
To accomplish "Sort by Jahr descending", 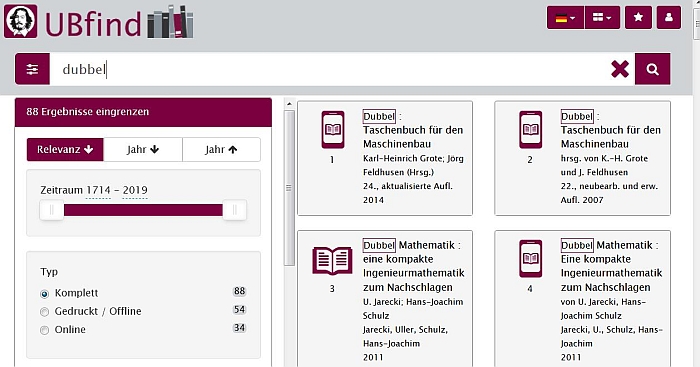I will (143, 150).
